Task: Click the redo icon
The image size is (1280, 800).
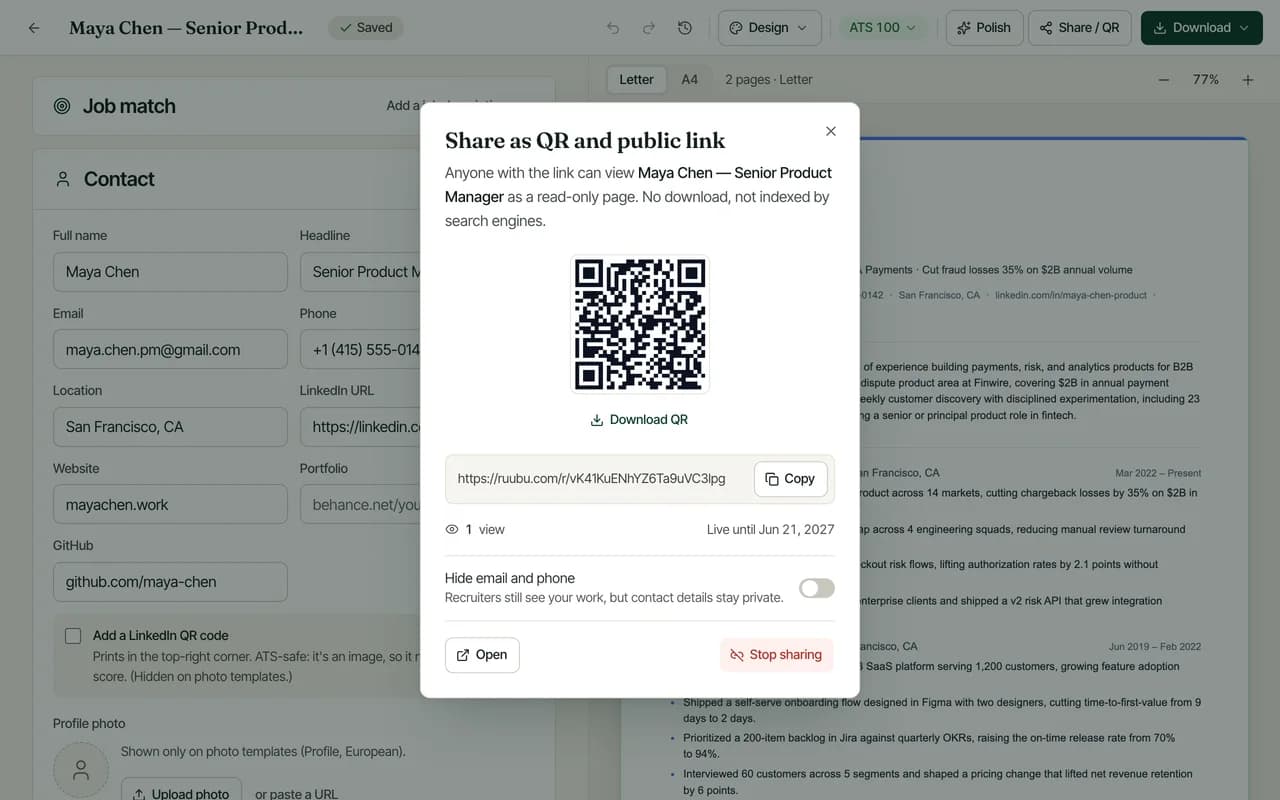Action: click(649, 28)
